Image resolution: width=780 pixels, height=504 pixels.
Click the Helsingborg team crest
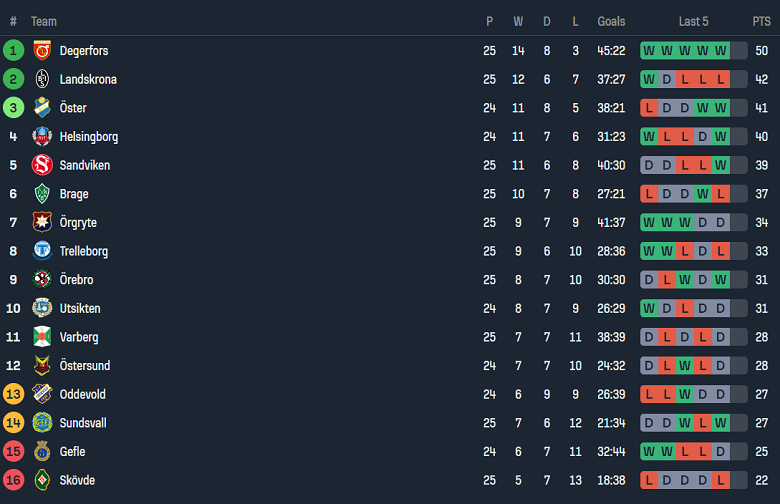point(42,137)
